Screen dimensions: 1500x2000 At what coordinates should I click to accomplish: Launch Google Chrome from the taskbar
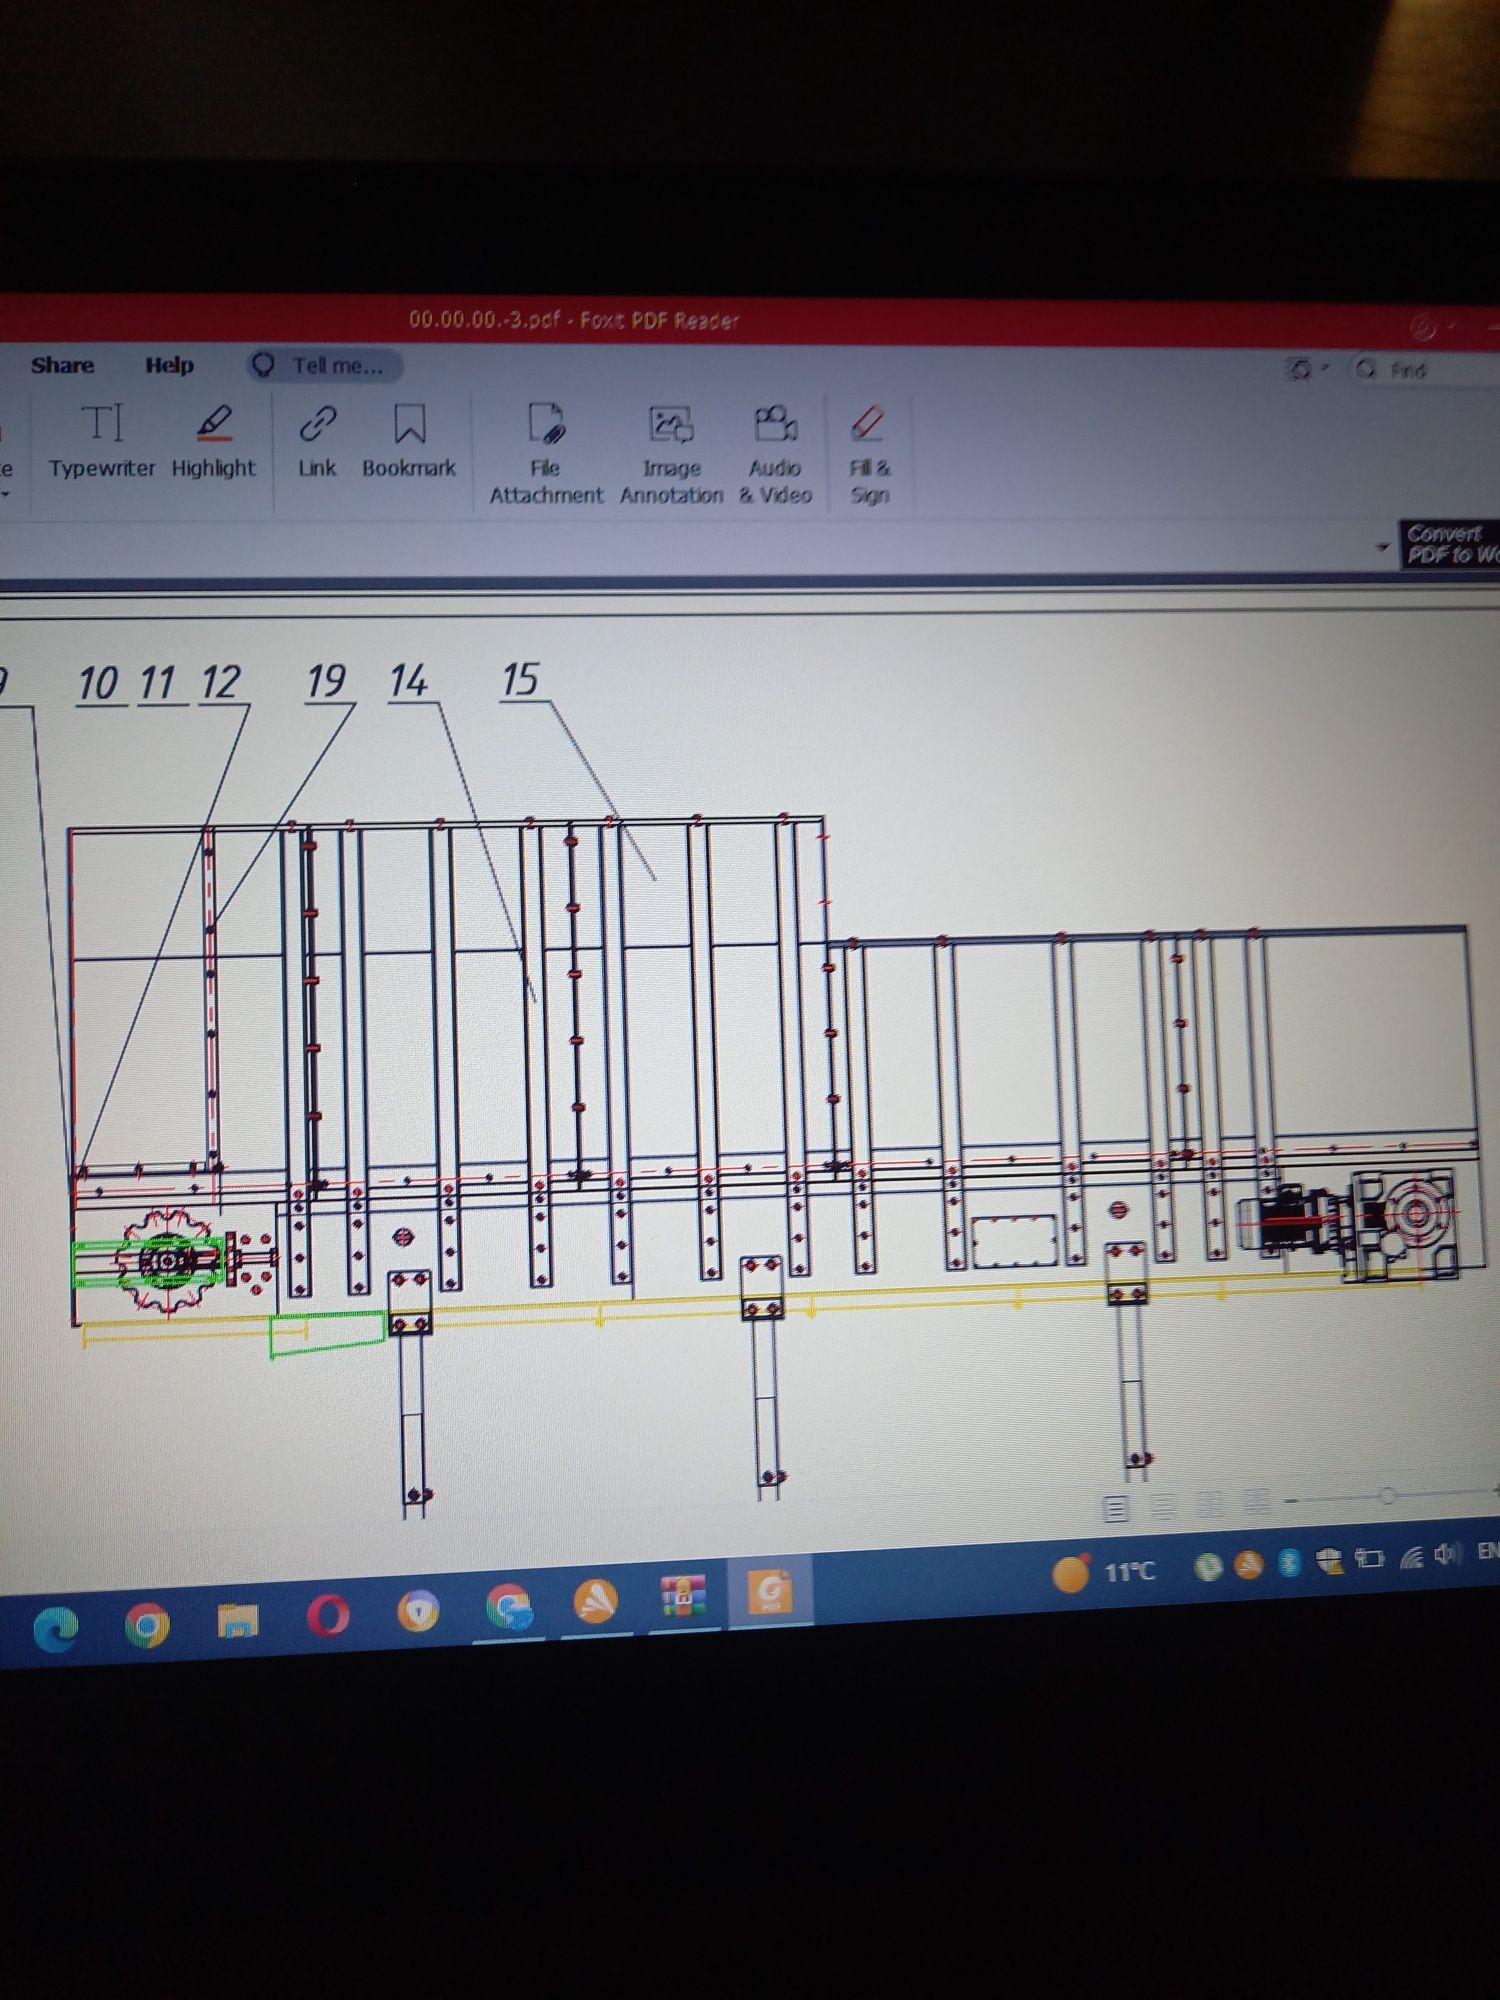[147, 1626]
